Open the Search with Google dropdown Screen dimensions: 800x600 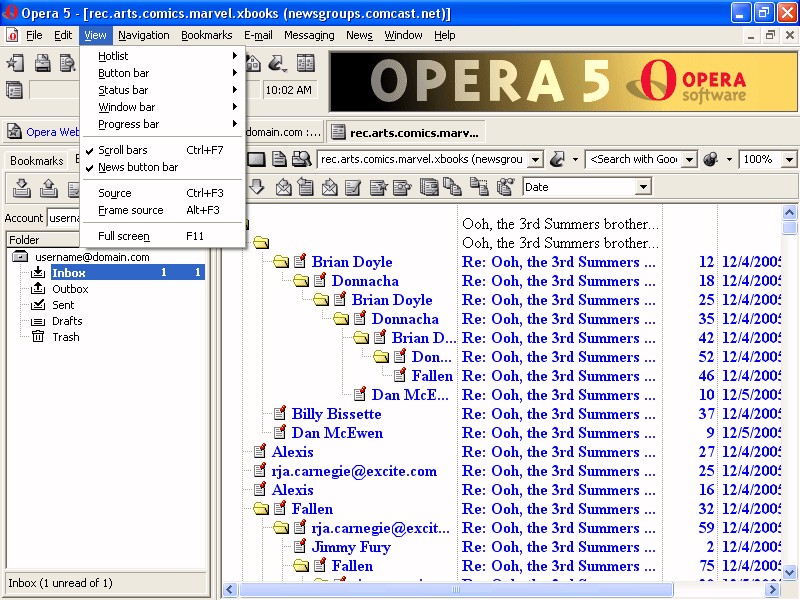tap(689, 160)
